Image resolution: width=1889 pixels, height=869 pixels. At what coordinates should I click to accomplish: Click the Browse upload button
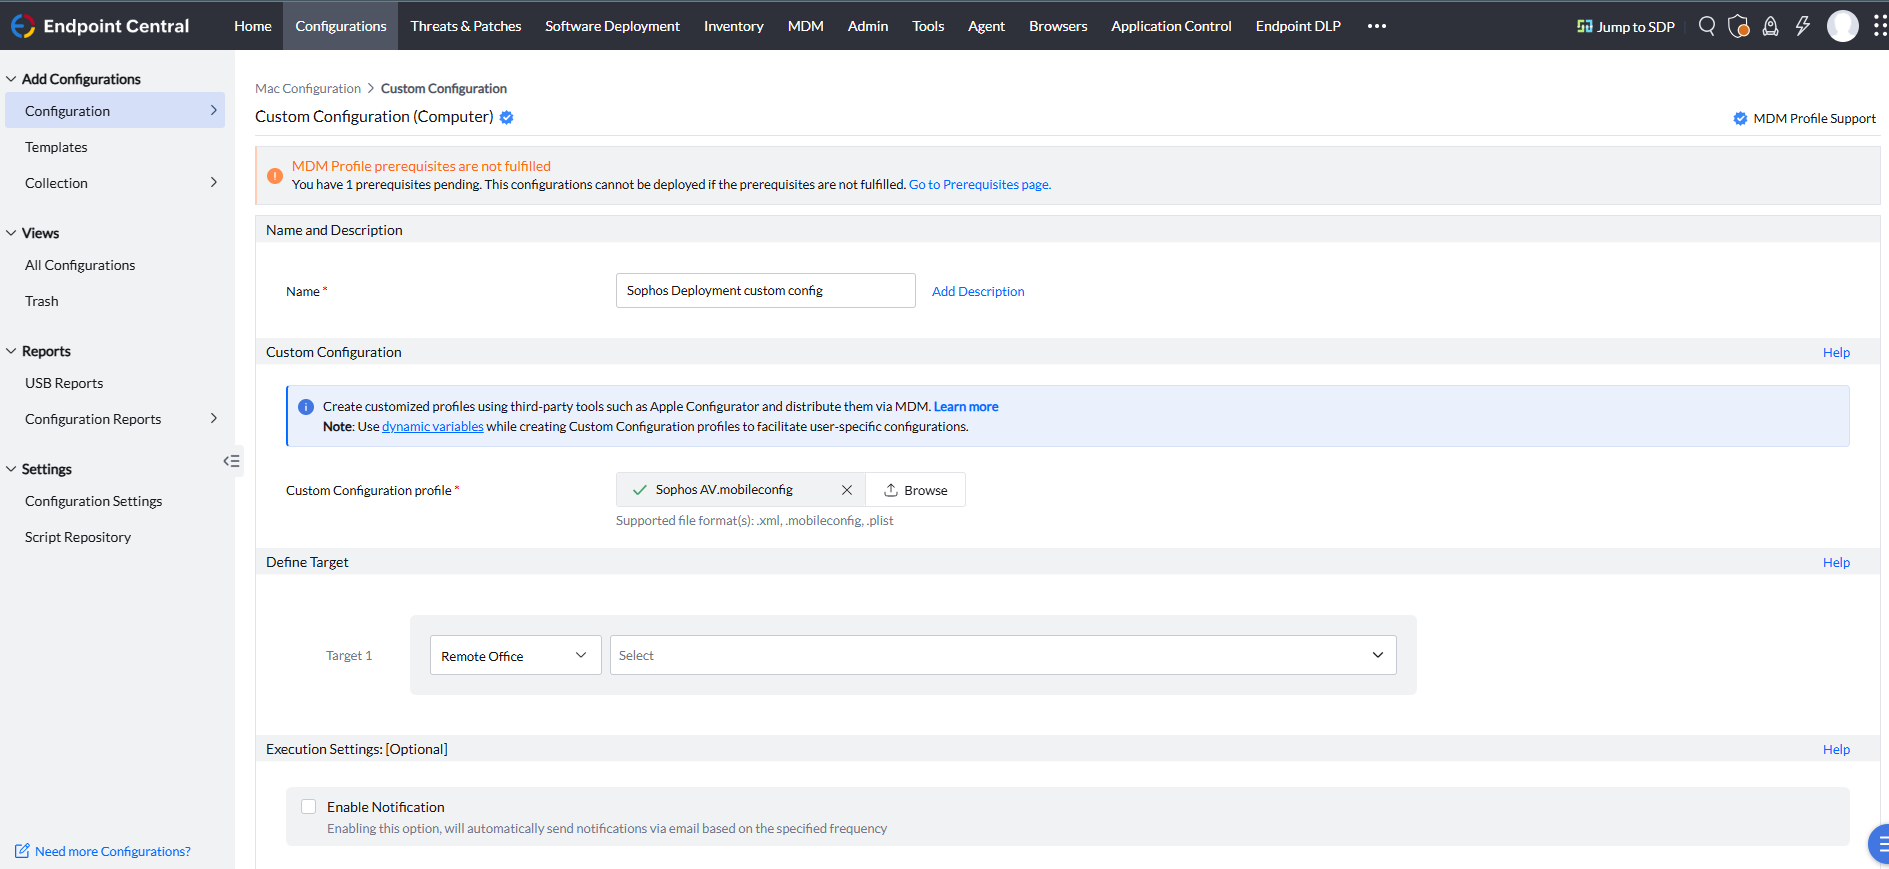coord(915,490)
